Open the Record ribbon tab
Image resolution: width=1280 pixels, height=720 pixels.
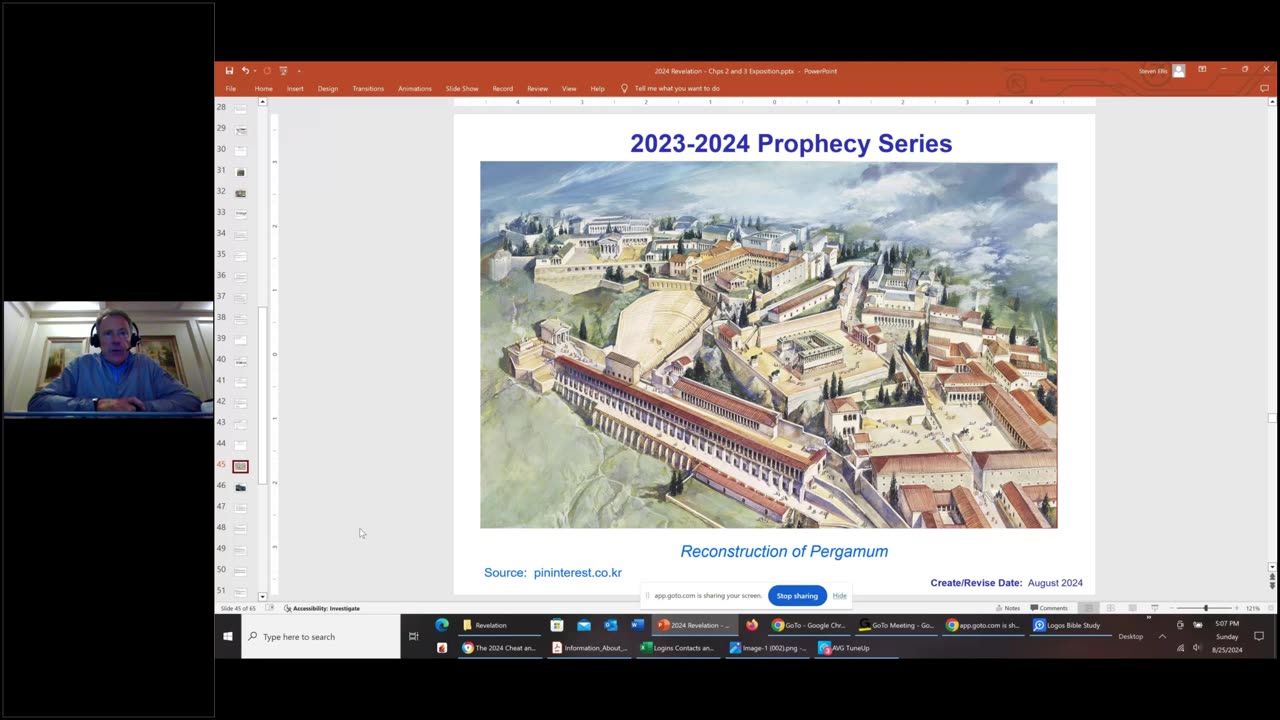[503, 88]
